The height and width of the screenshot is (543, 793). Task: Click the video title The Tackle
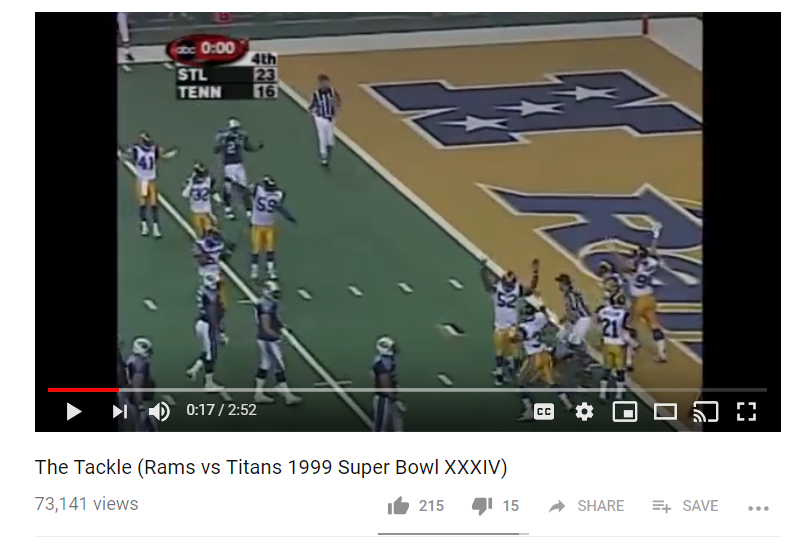(x=271, y=467)
